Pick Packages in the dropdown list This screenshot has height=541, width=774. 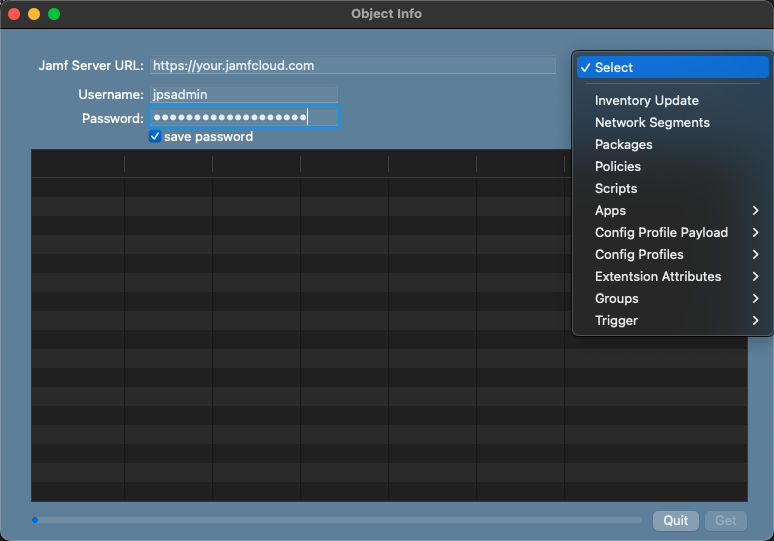pyautogui.click(x=672, y=145)
